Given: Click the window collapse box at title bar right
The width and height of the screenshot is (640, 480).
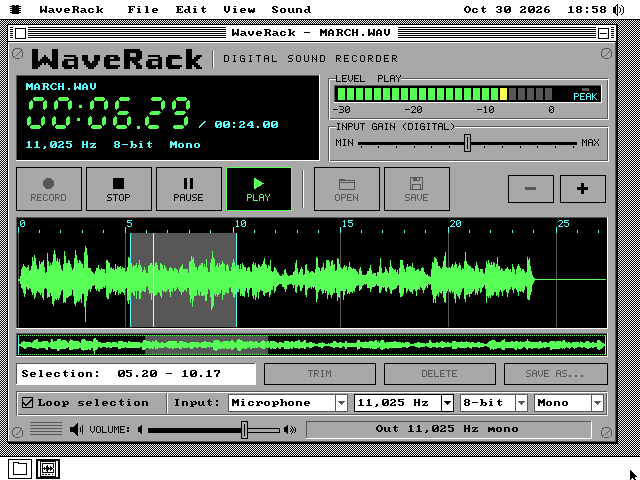Looking at the screenshot, I should 603,33.
